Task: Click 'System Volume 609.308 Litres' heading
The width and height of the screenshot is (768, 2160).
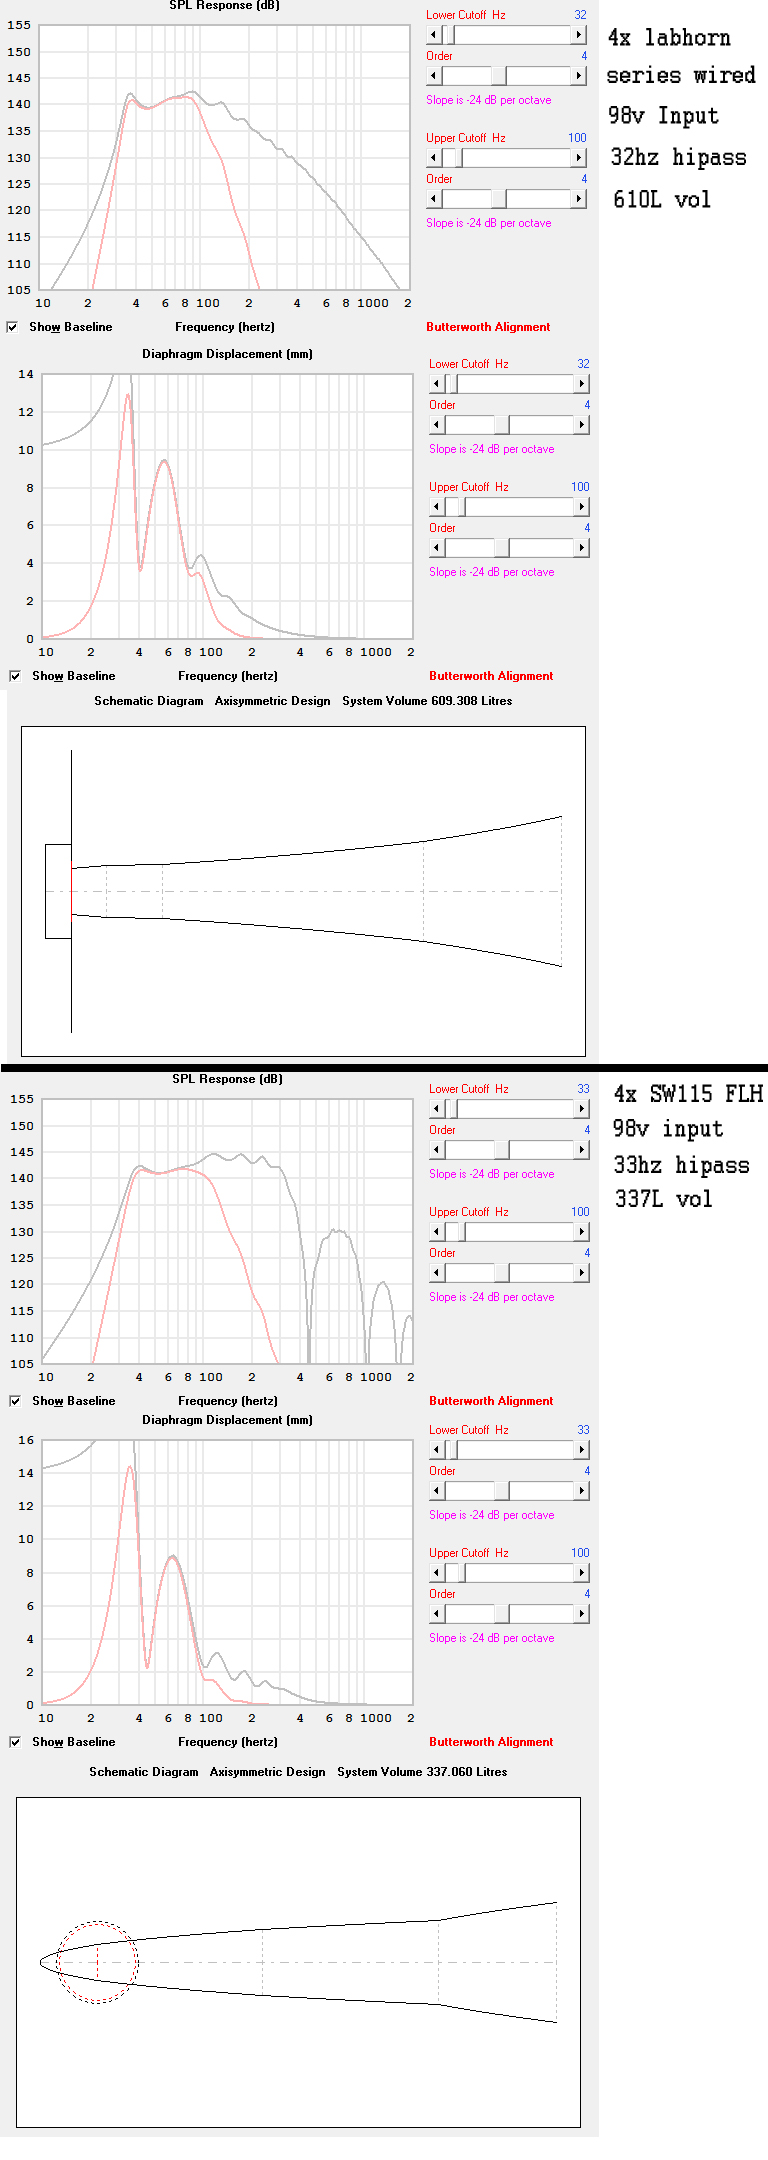Action: (x=427, y=701)
